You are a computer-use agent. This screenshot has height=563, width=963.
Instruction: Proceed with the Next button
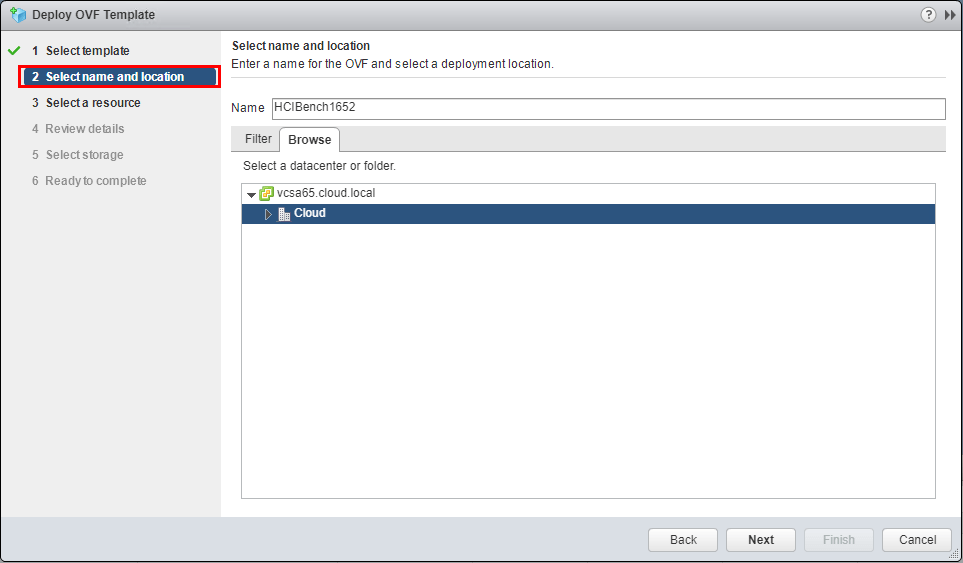coord(760,540)
